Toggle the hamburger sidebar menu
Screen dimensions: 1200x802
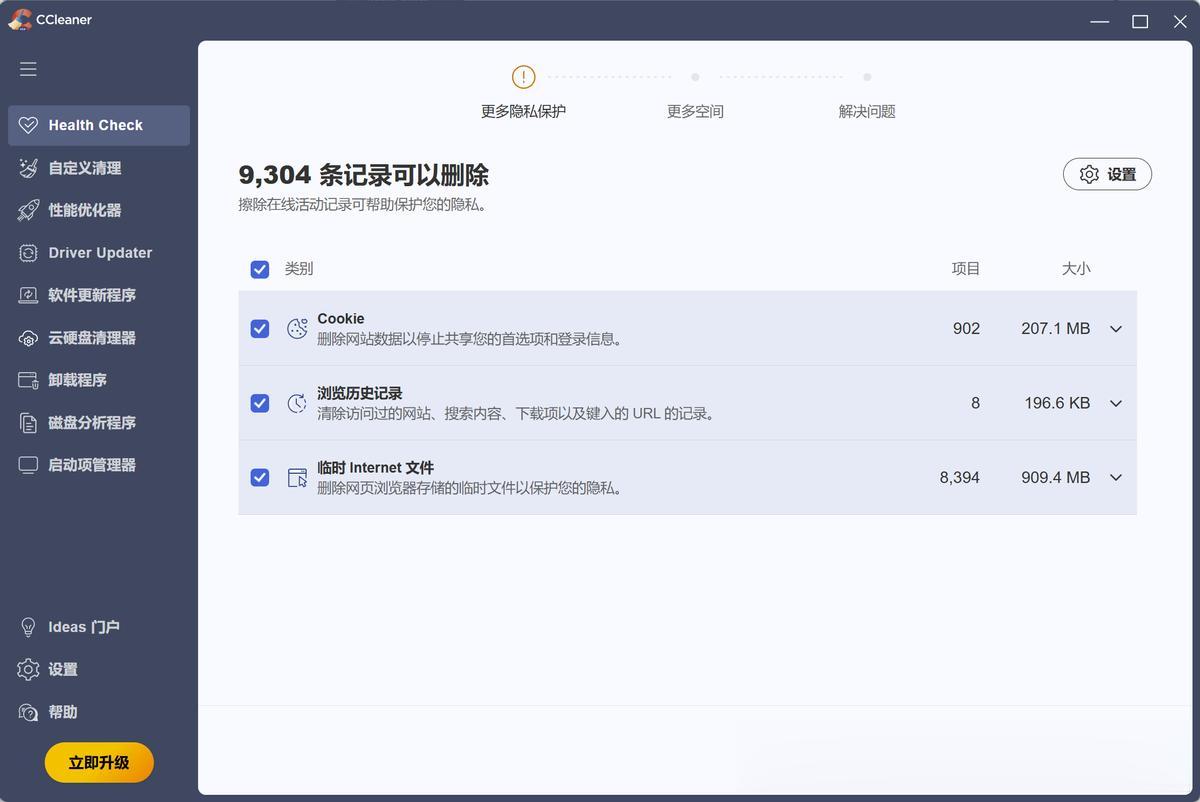tap(28, 69)
